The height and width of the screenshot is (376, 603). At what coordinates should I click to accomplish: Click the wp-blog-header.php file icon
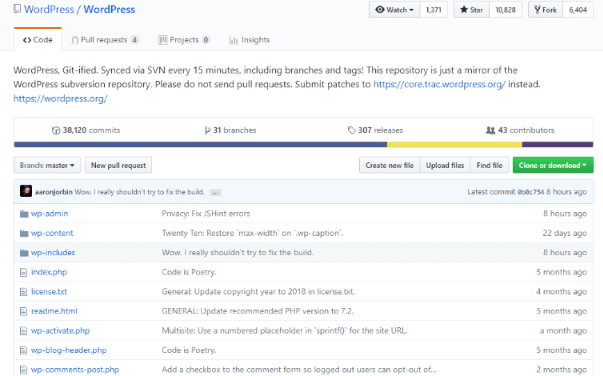[23, 350]
